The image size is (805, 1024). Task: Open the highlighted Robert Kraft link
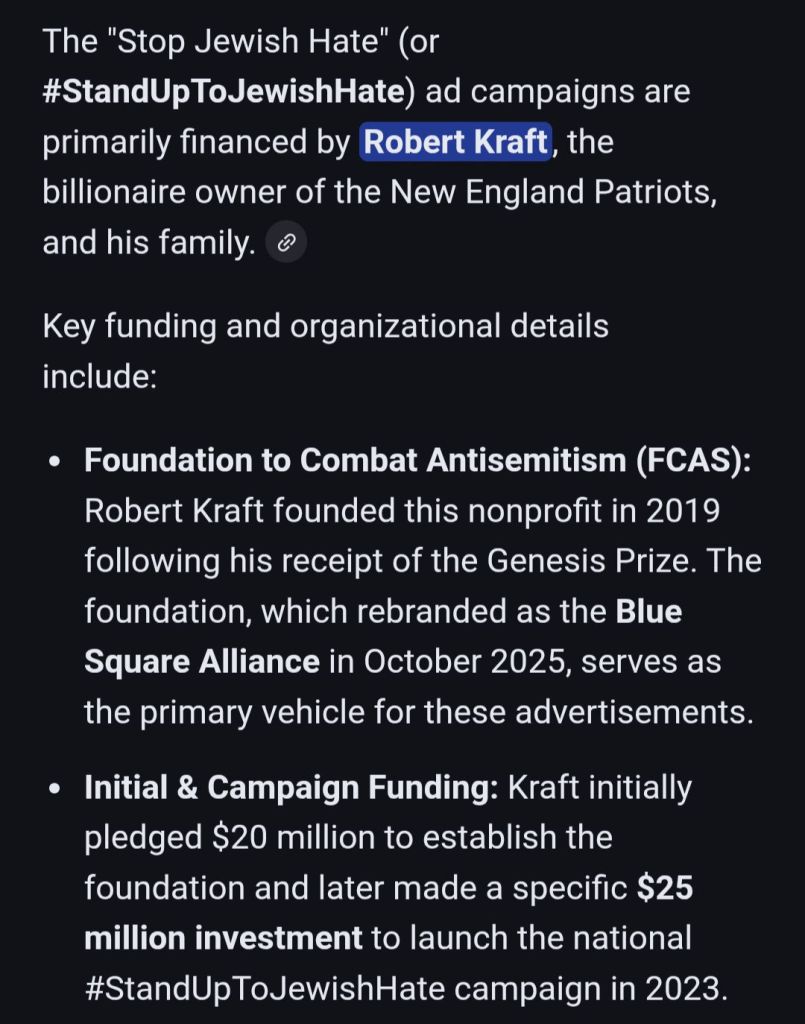[456, 142]
